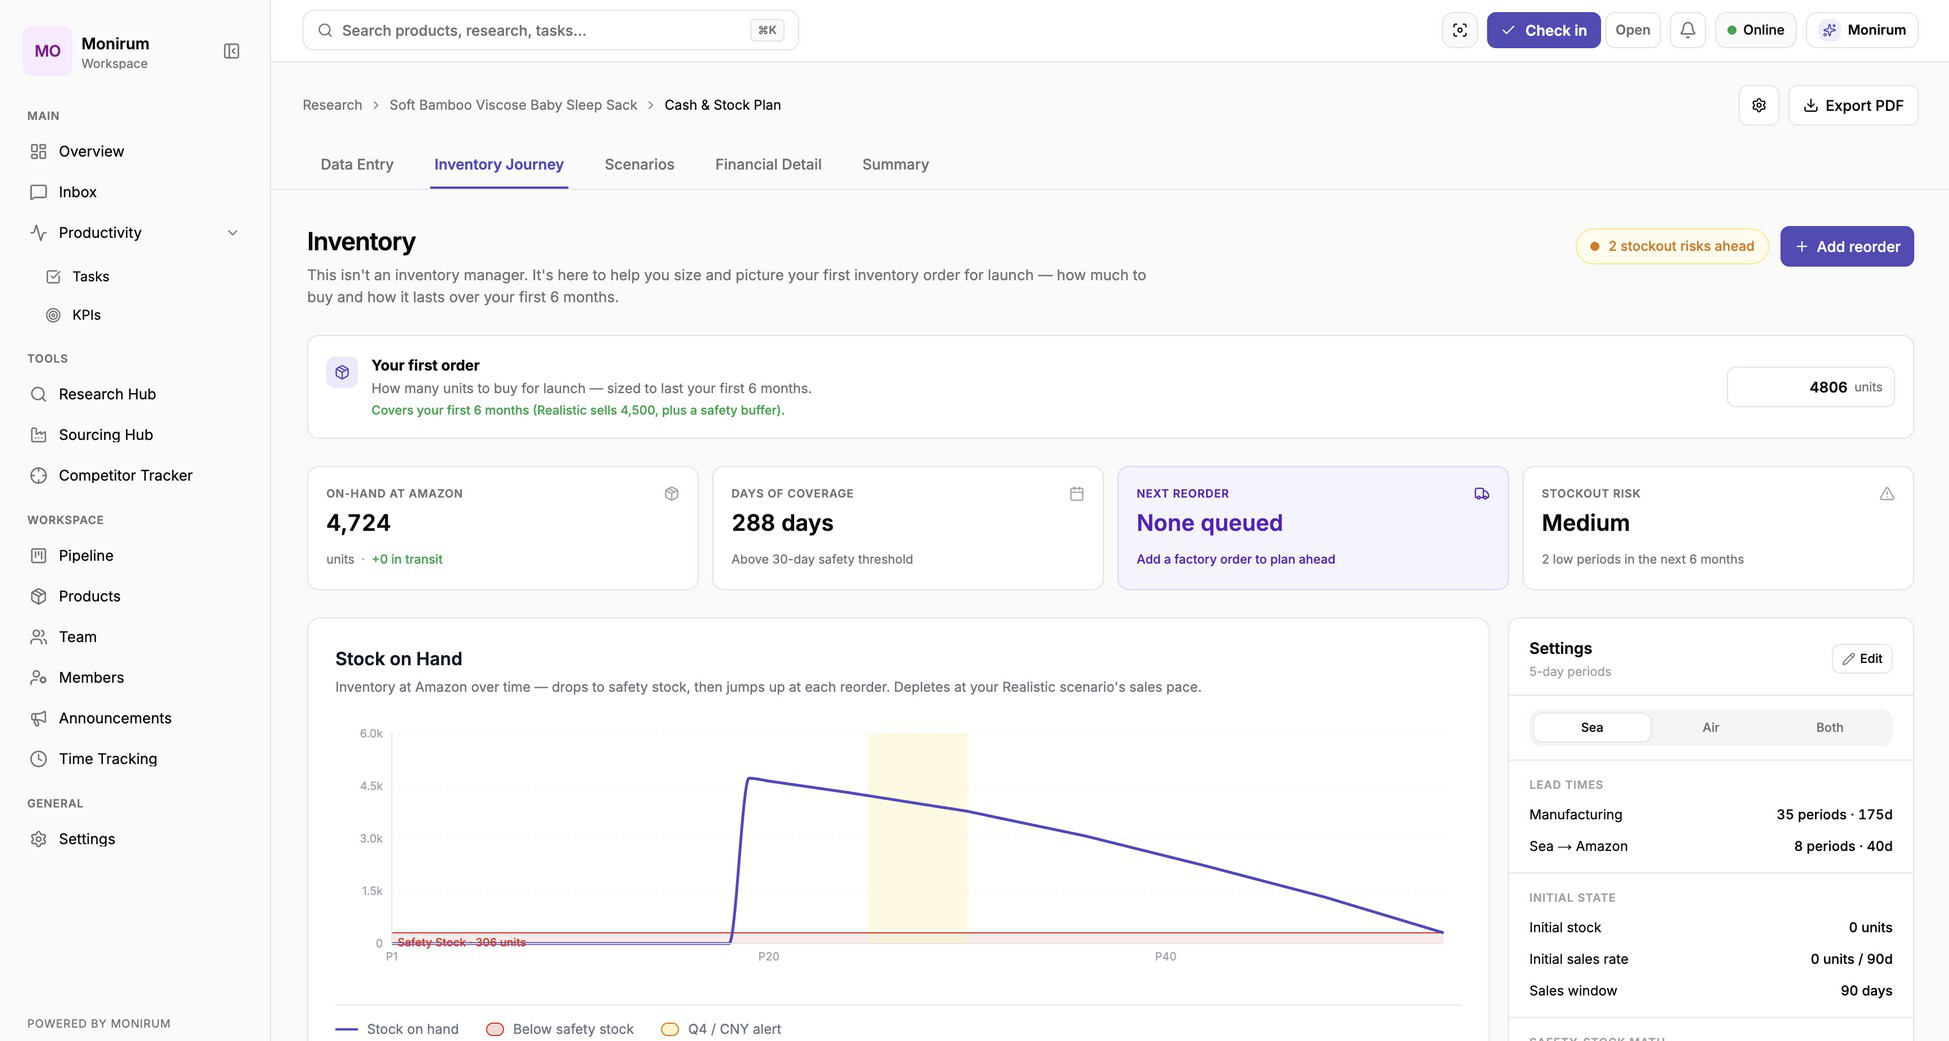Open the Monirum account menu

tap(1862, 30)
